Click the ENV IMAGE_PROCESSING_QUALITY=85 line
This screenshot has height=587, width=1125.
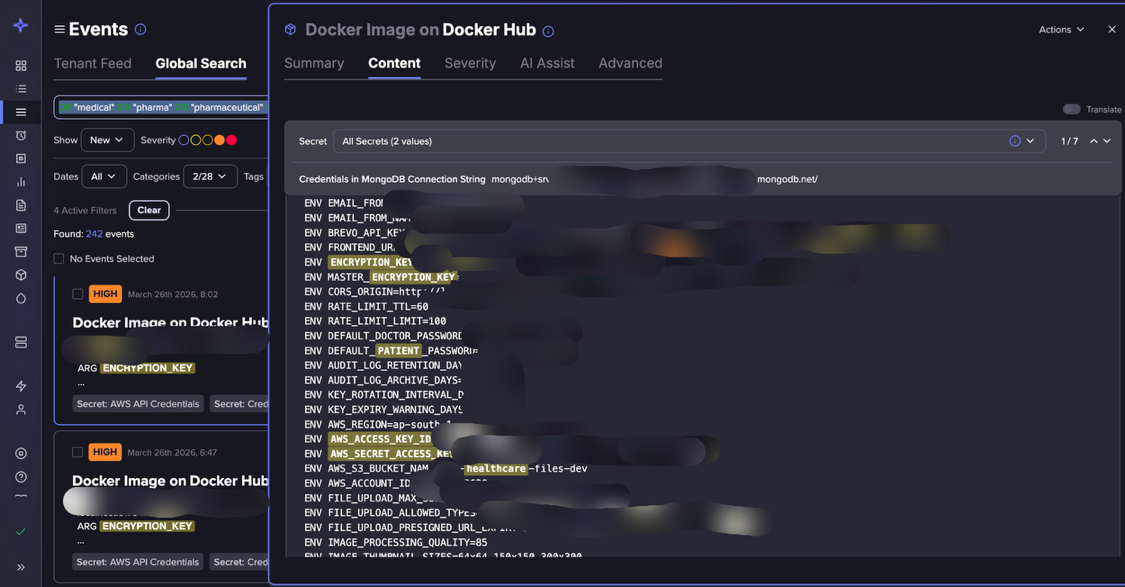(395, 543)
